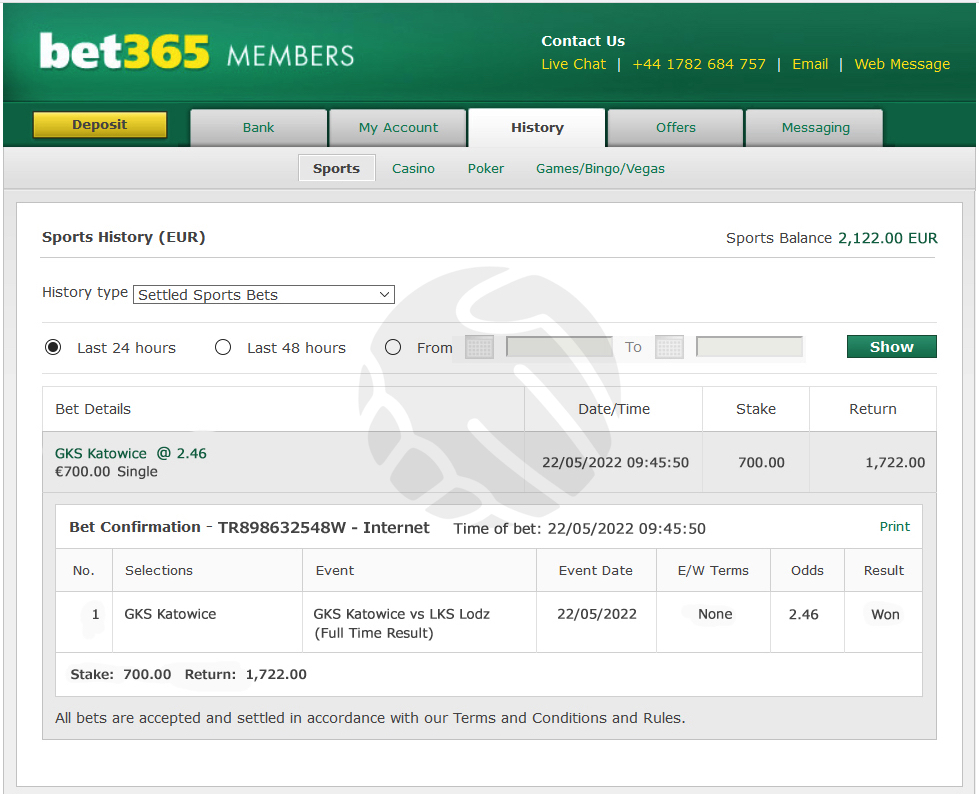Click the GKS Katowice @ 2.46 bet link
This screenshot has height=794, width=979.
pos(130,453)
